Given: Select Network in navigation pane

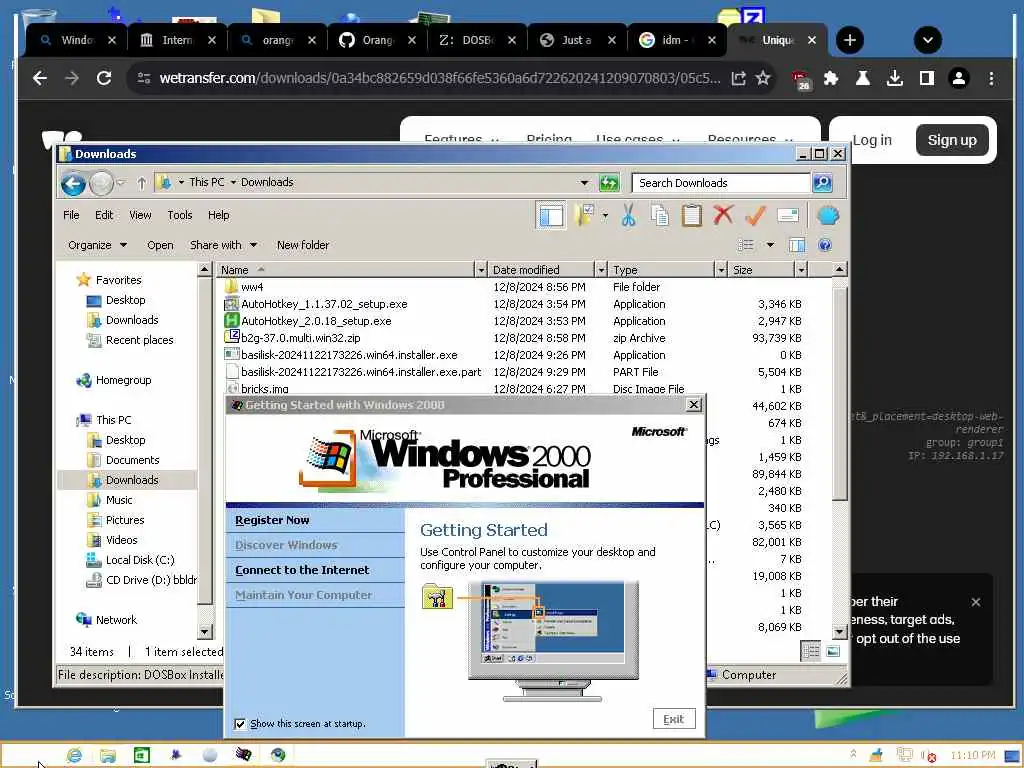Looking at the screenshot, I should pos(116,620).
